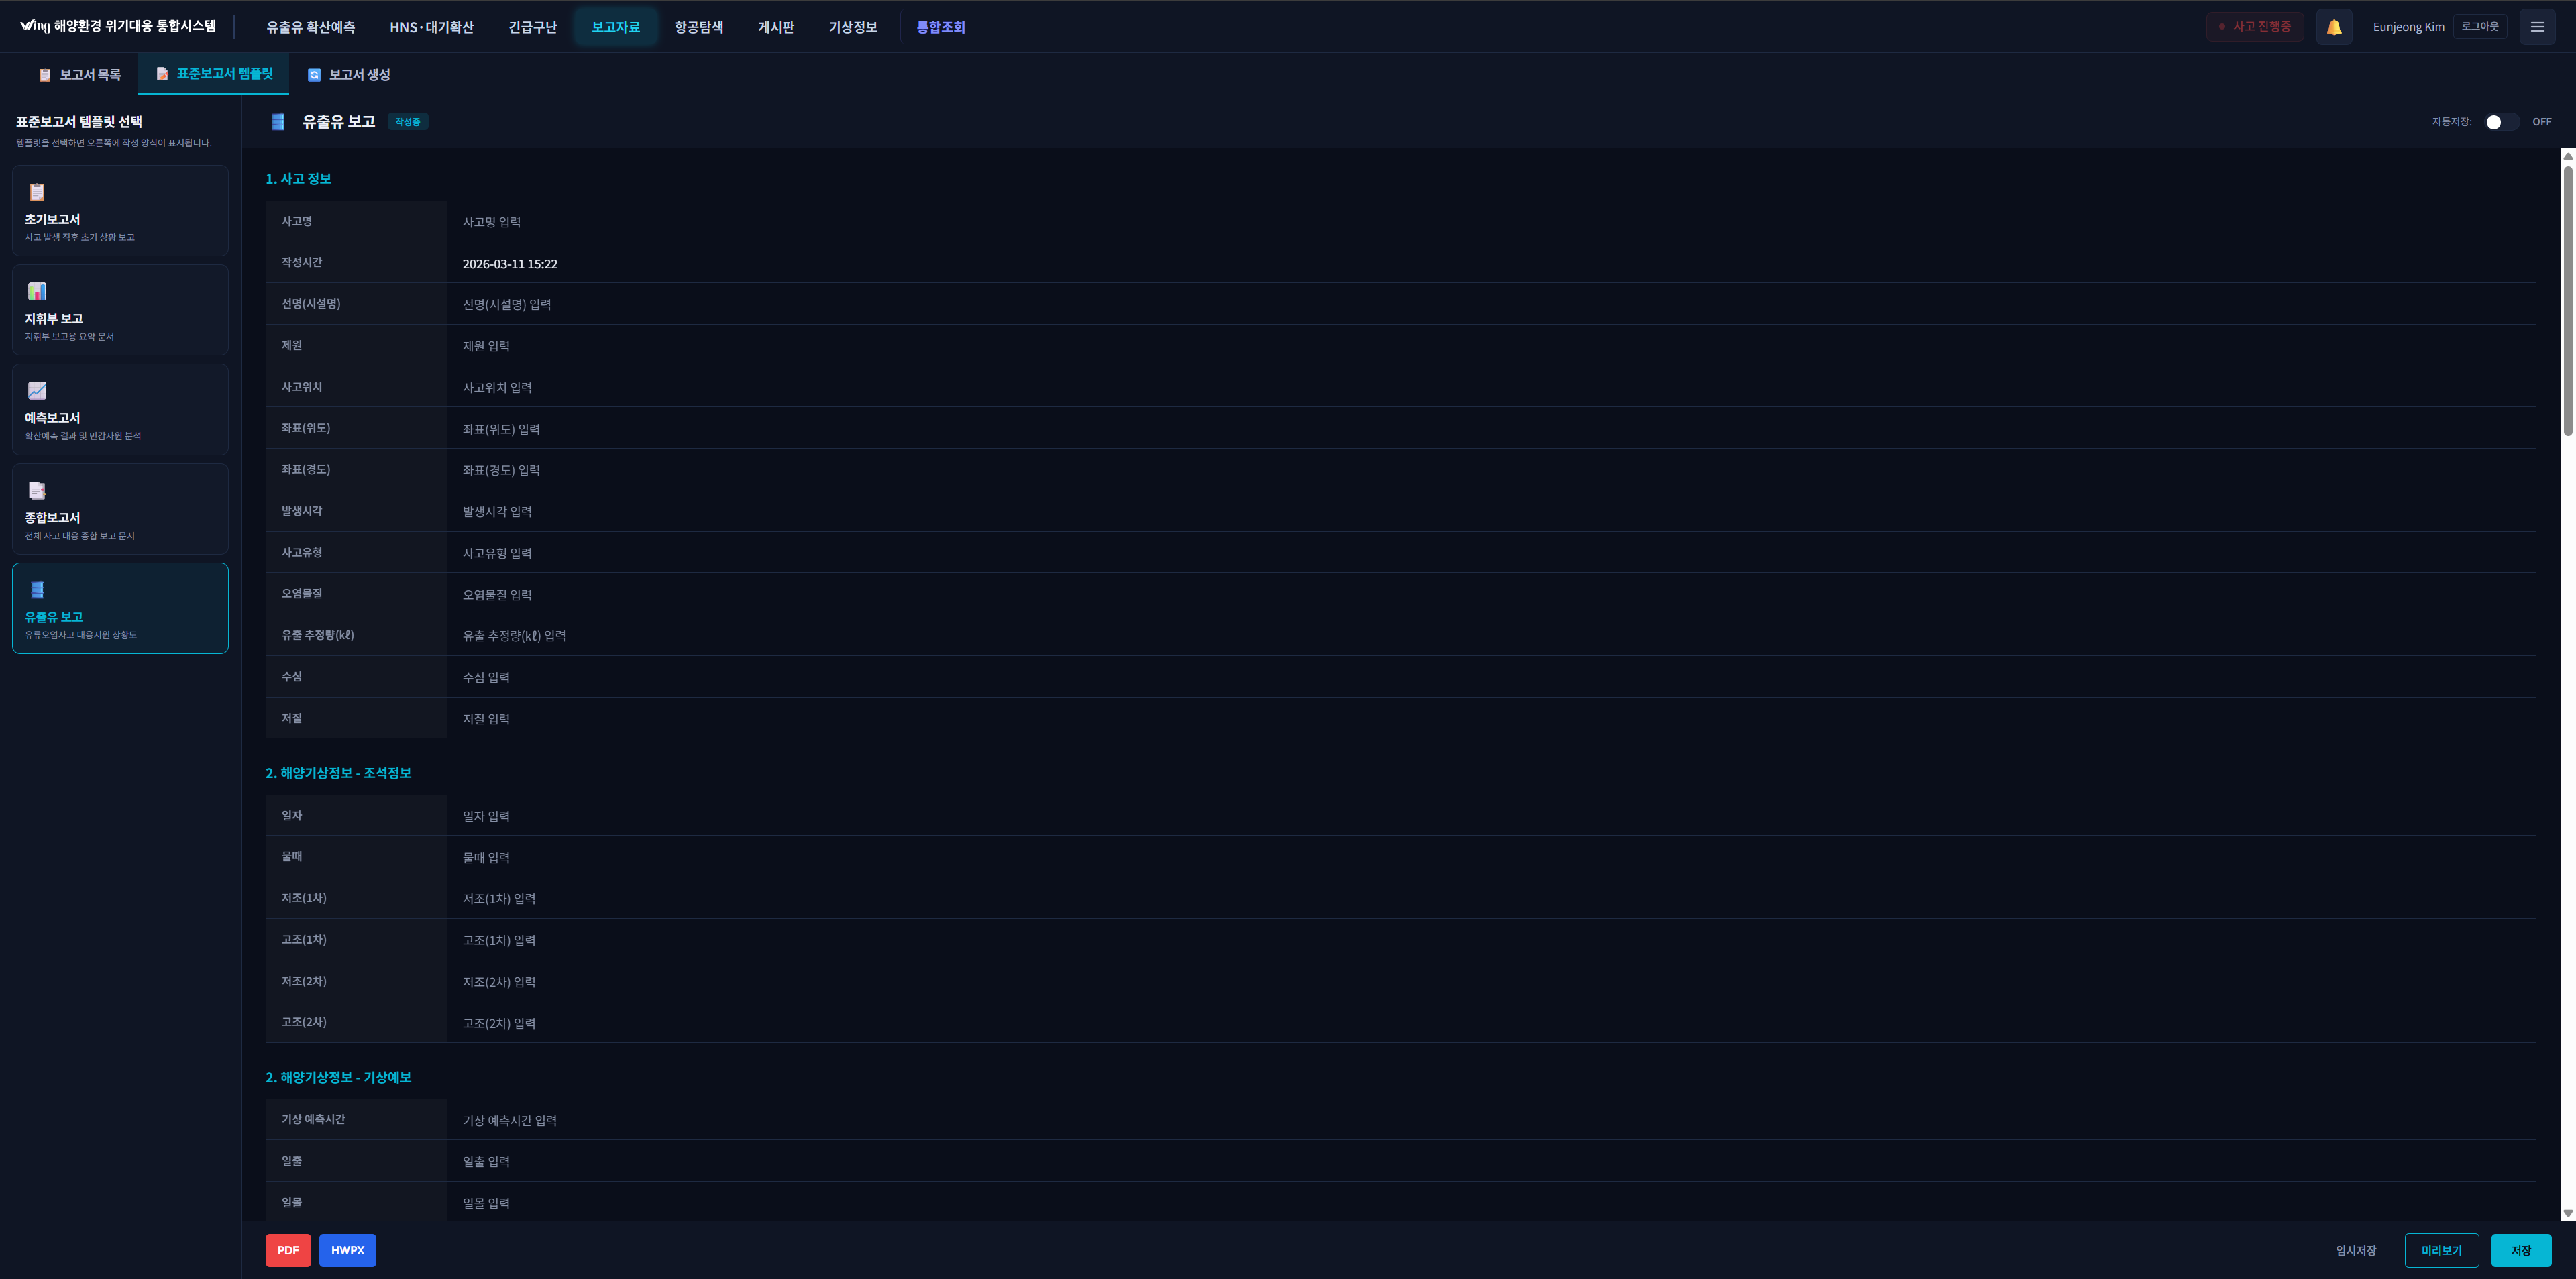Click the 저장 button

2520,1250
